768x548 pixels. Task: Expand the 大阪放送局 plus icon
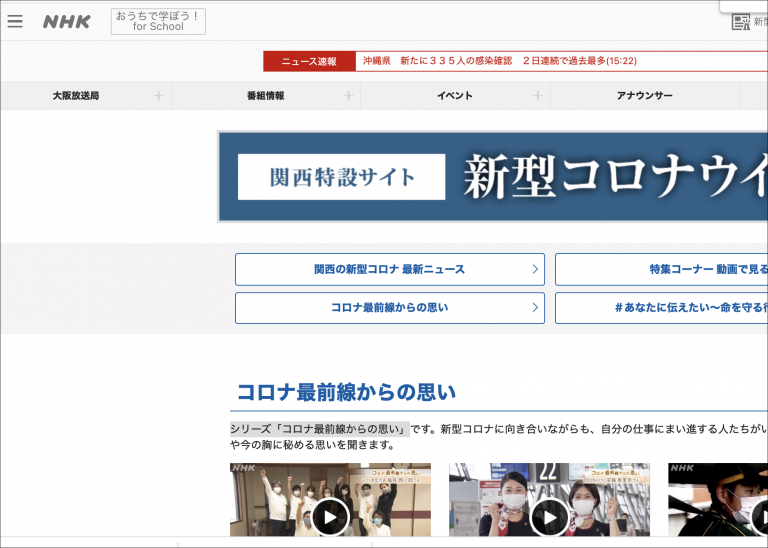158,96
